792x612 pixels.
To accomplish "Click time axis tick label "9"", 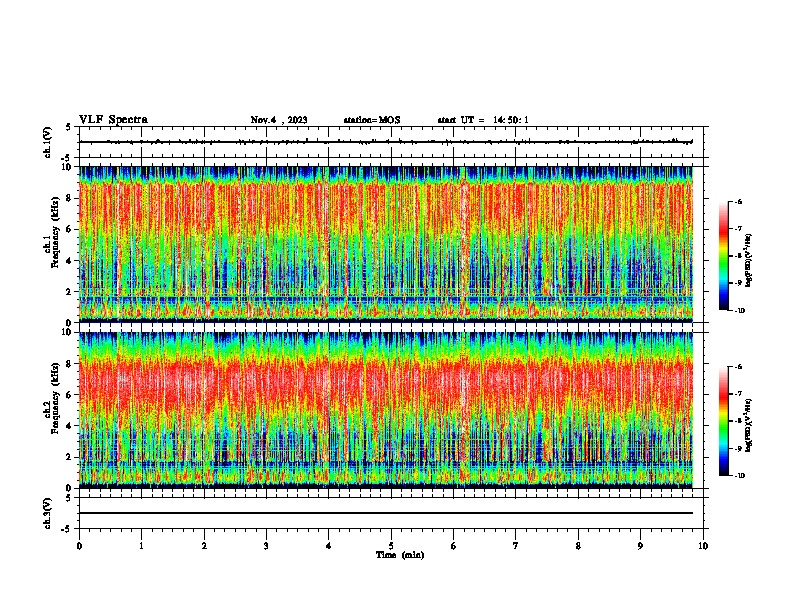I will click(x=640, y=546).
